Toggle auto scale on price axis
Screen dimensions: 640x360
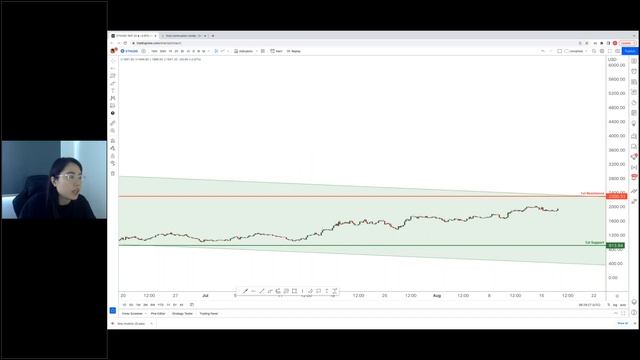point(623,305)
